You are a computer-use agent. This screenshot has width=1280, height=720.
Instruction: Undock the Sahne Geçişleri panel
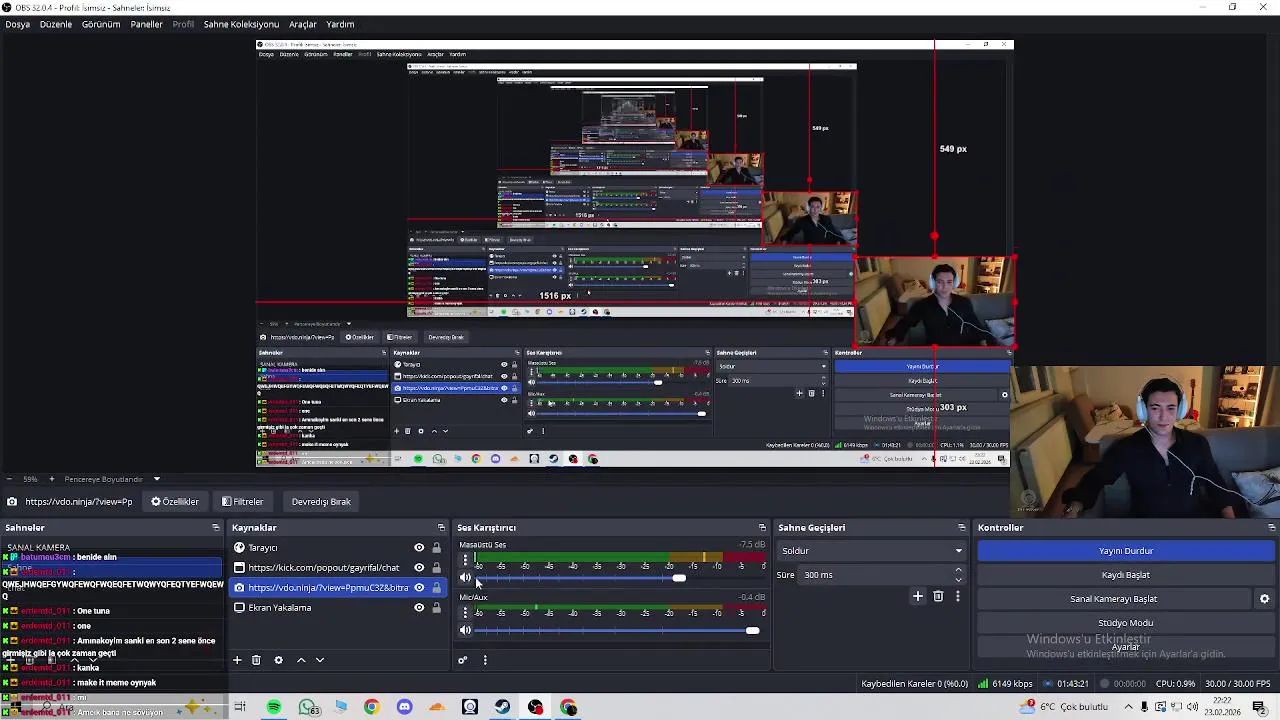[962, 527]
